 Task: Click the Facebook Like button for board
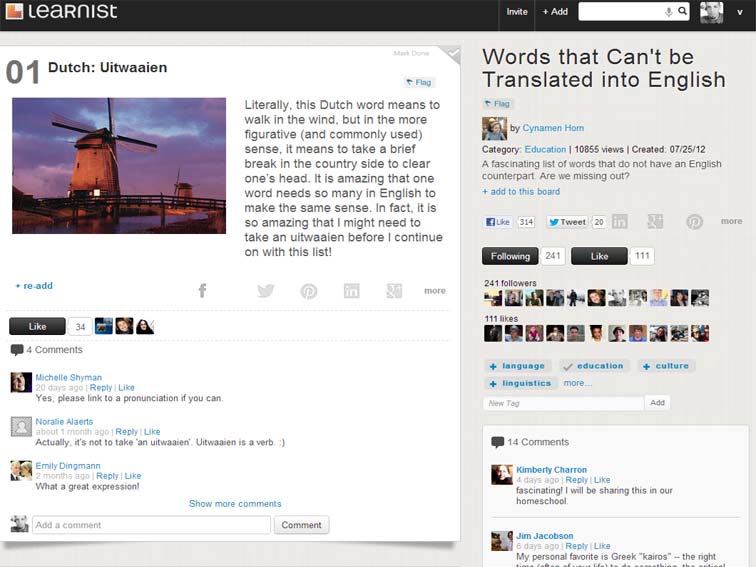(x=498, y=222)
